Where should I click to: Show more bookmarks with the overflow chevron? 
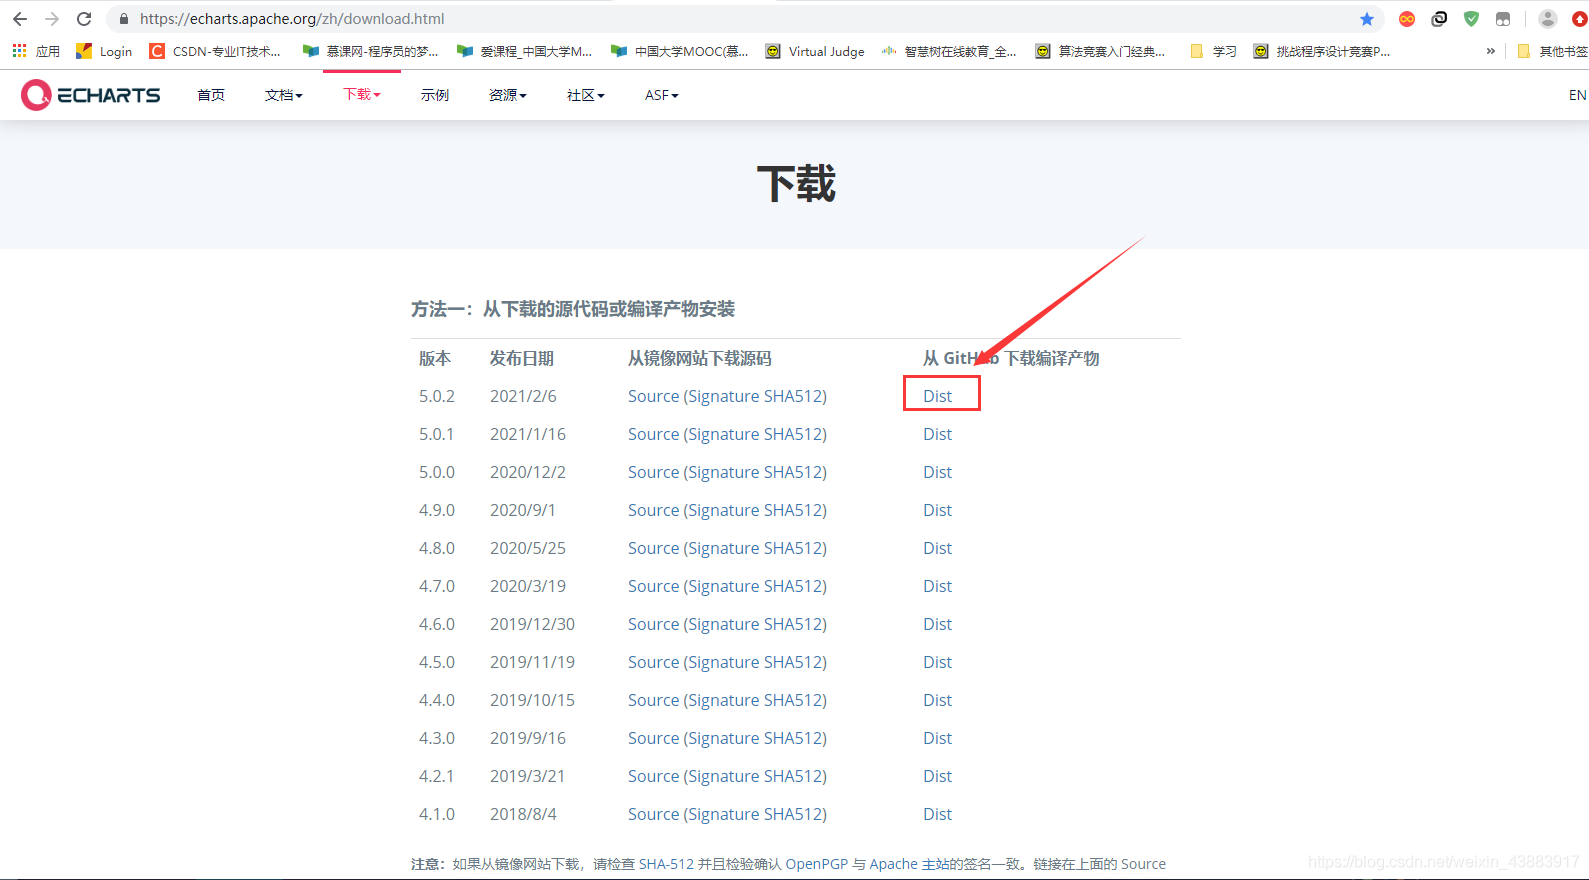pyautogui.click(x=1491, y=51)
